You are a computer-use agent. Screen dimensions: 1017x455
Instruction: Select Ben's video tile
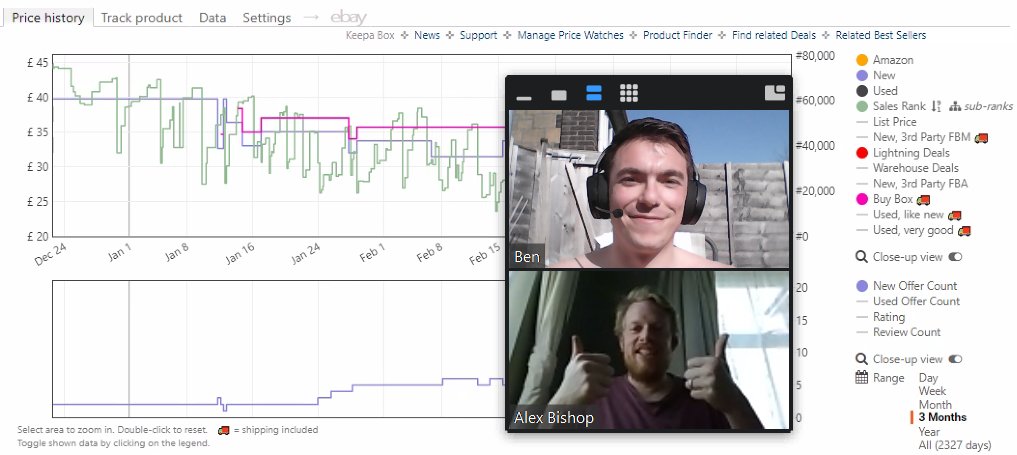tap(649, 189)
